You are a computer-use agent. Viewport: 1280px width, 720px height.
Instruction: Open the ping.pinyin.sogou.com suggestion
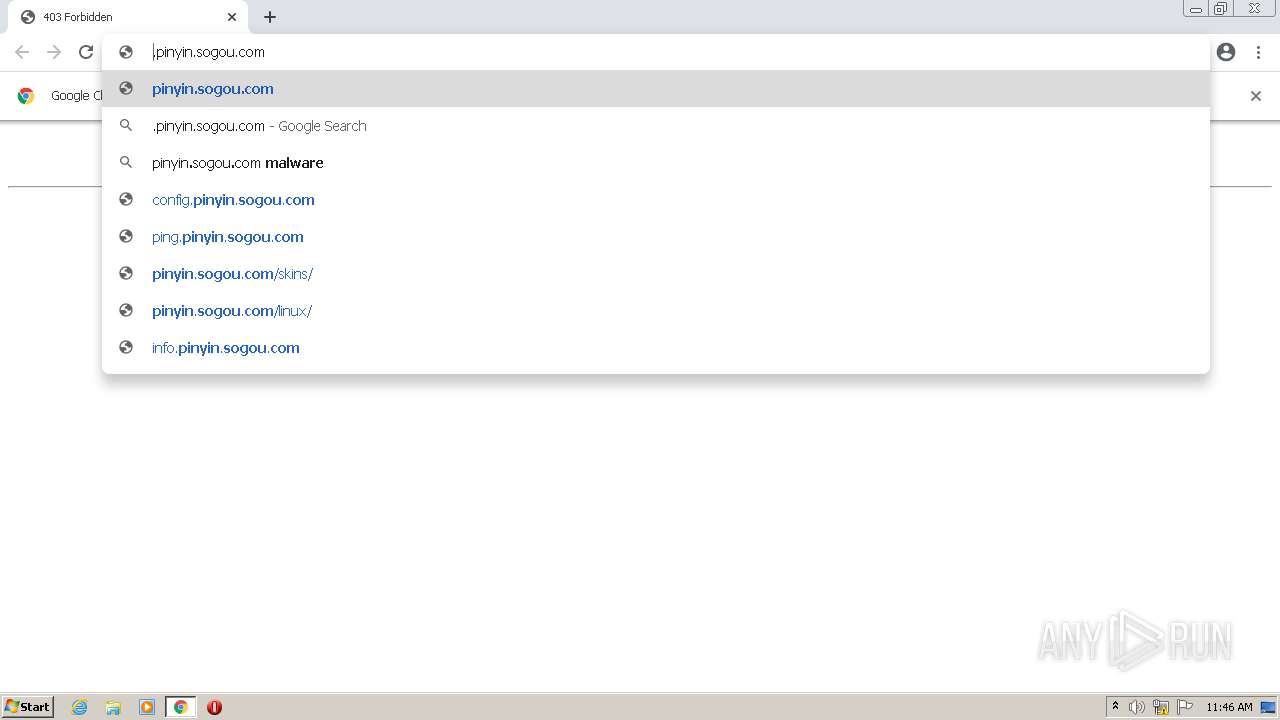point(656,237)
